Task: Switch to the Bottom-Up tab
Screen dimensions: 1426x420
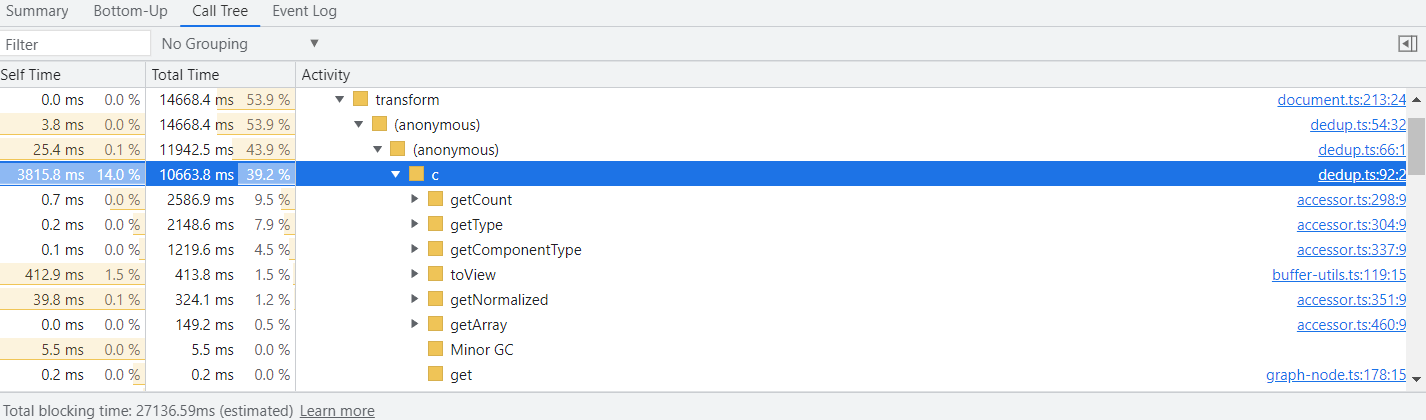Action: [x=130, y=12]
